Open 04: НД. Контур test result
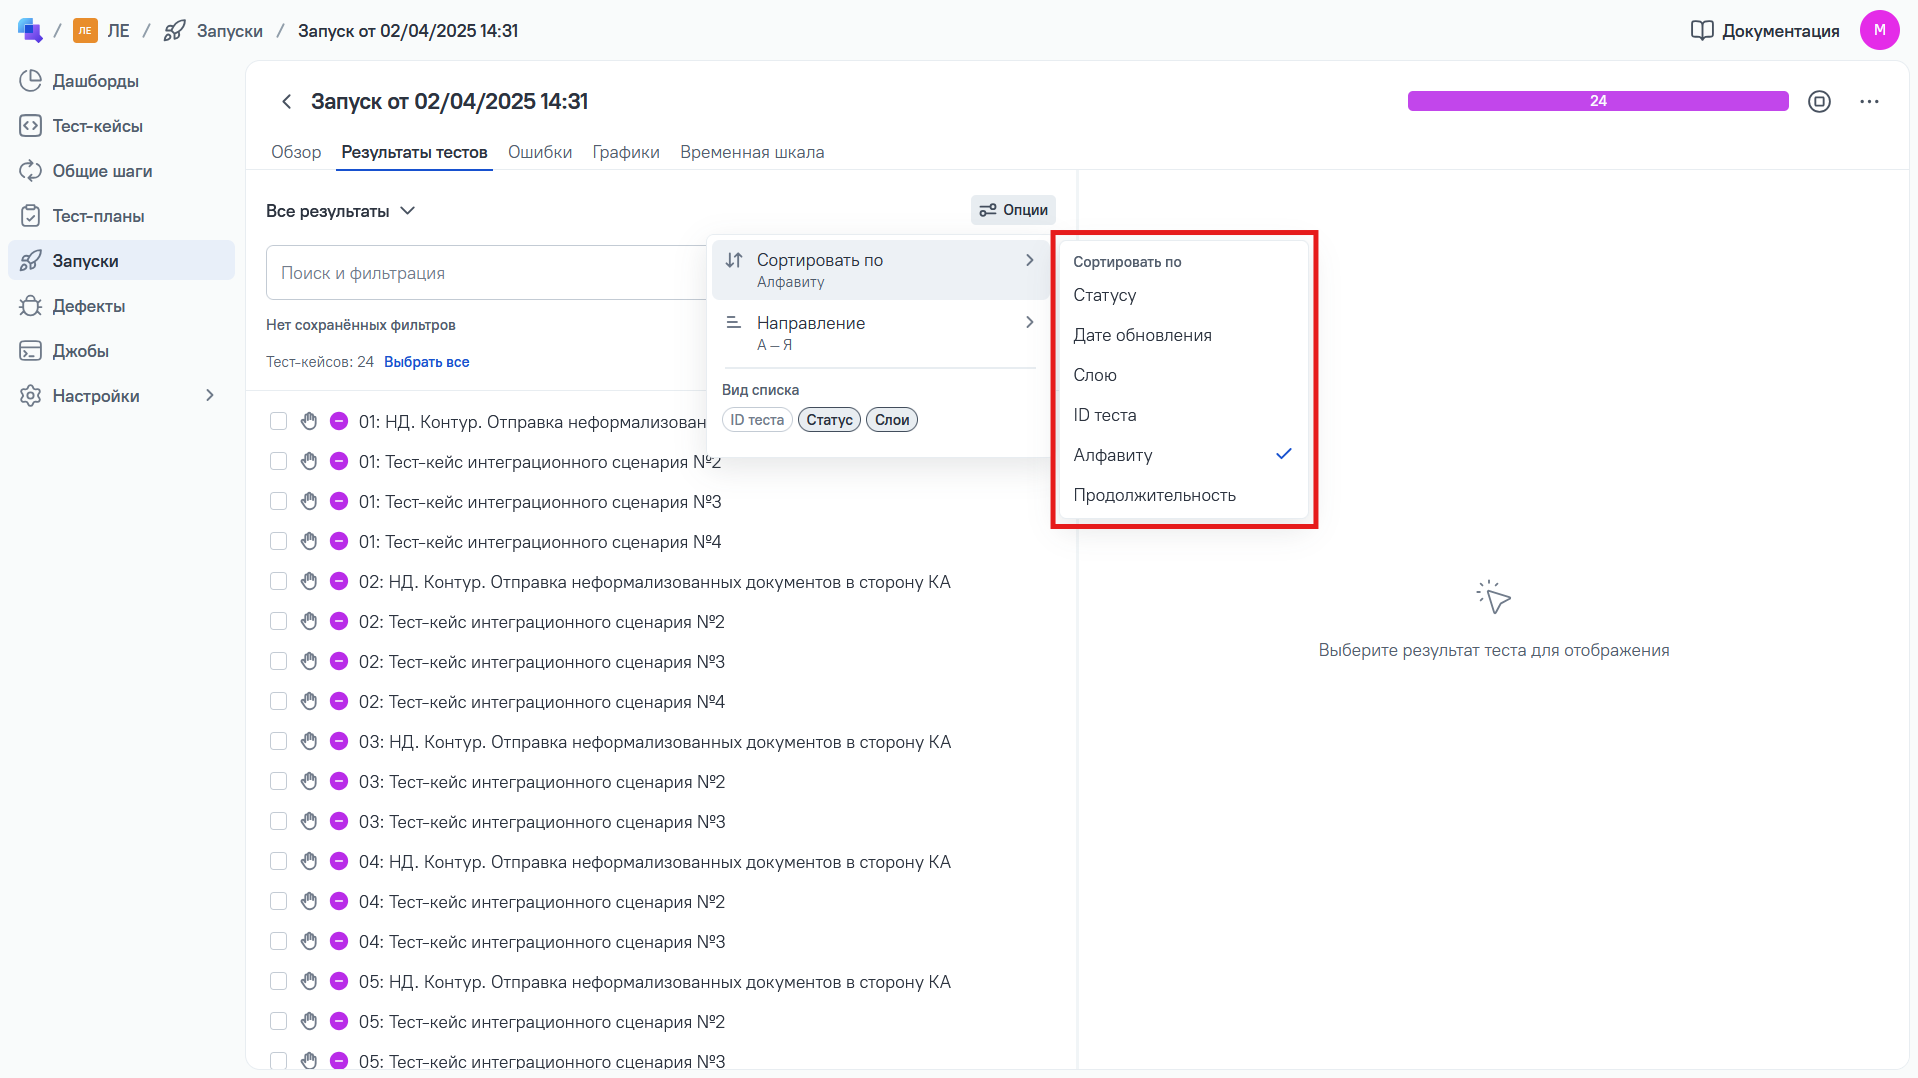The image size is (1918, 1078). pyautogui.click(x=655, y=862)
